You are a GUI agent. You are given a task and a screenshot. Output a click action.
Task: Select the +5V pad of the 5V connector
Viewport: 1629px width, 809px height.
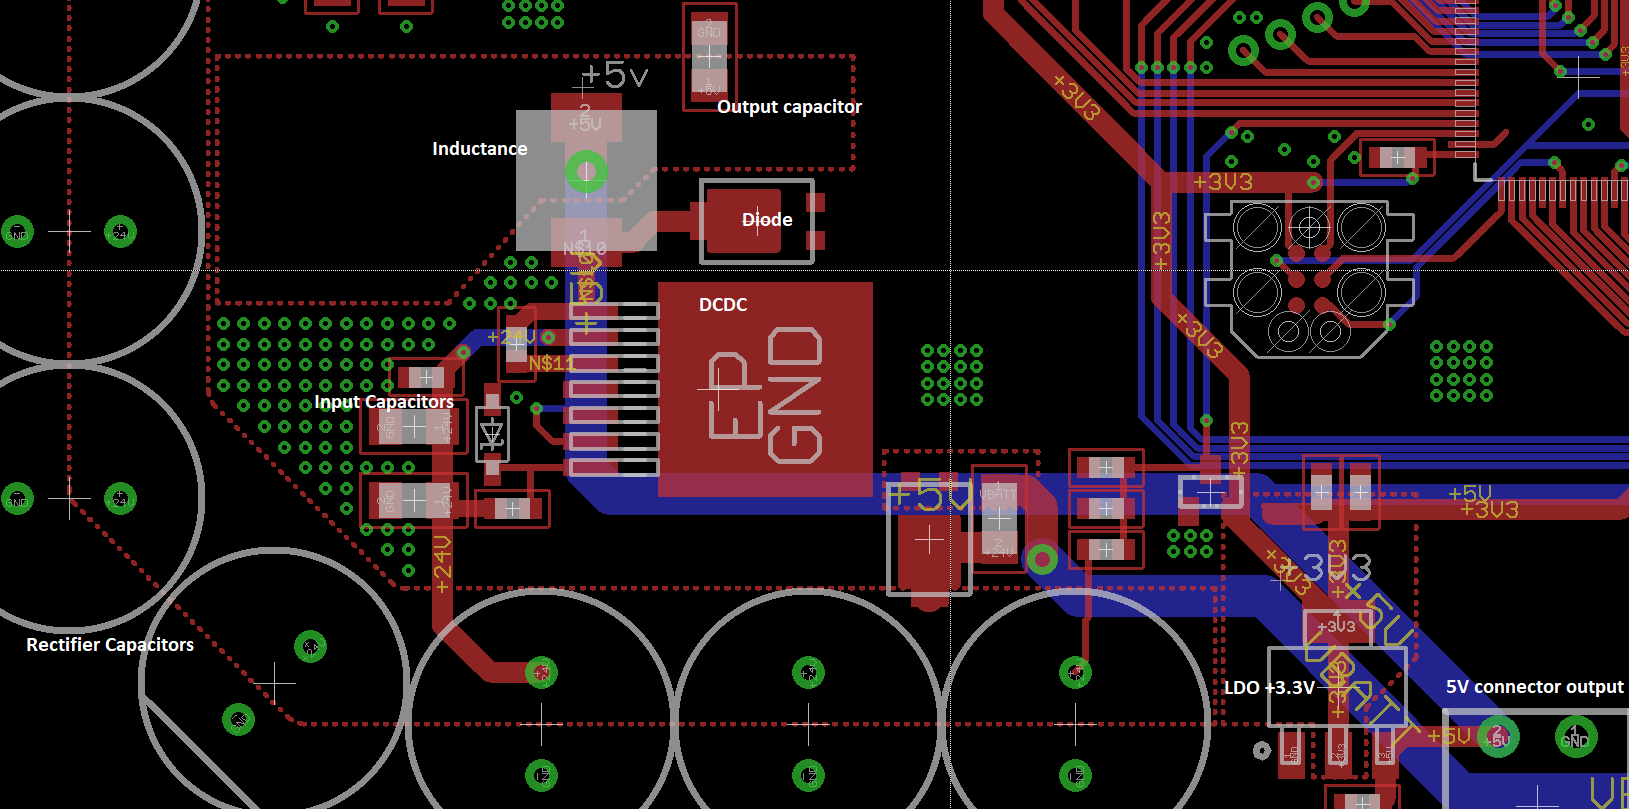coord(1498,738)
